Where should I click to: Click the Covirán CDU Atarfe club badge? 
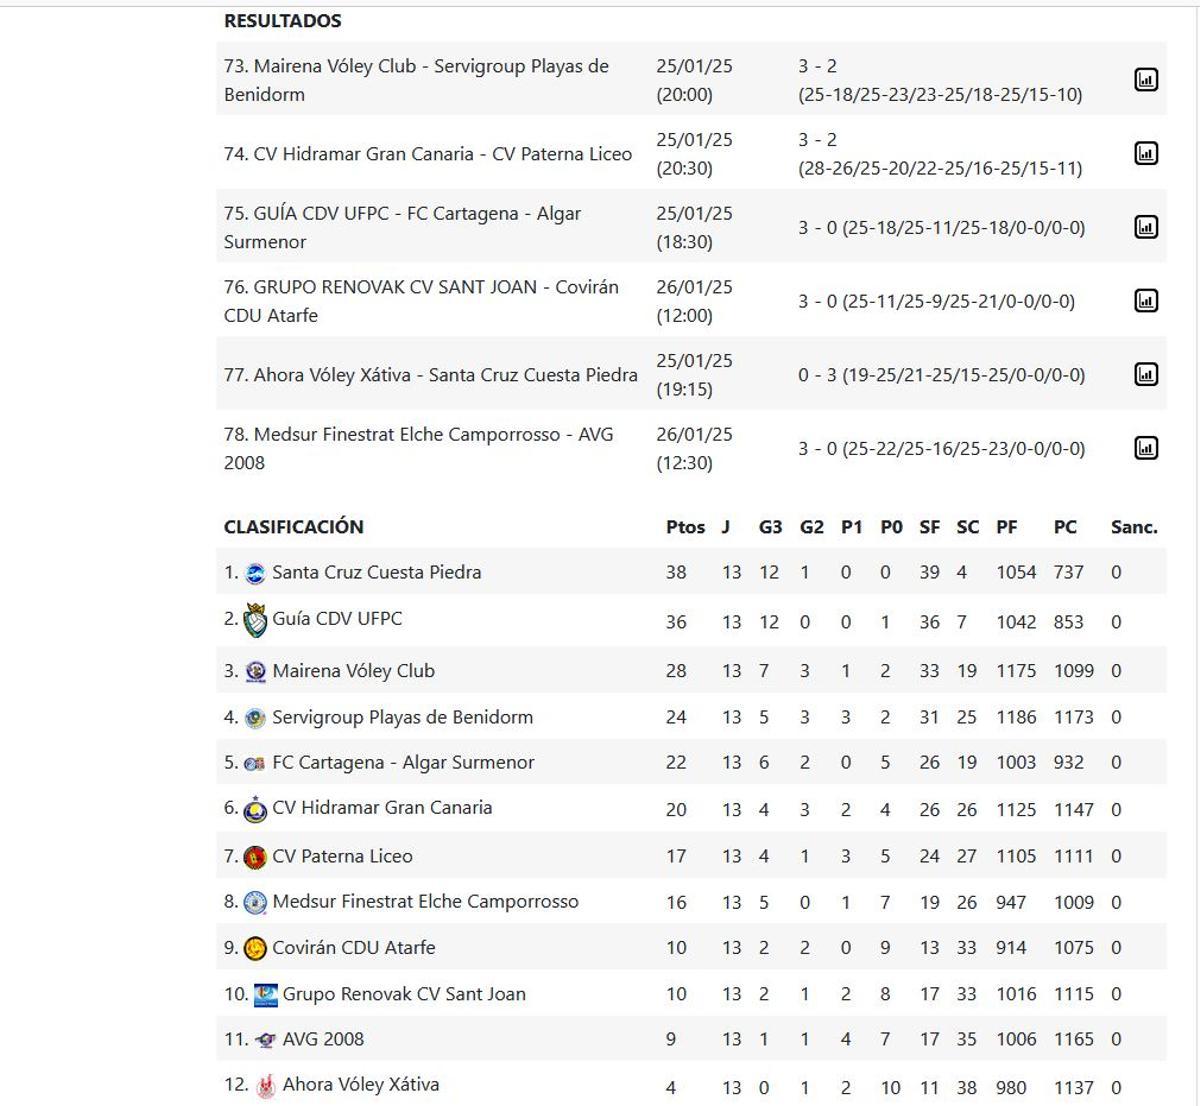tap(255, 947)
